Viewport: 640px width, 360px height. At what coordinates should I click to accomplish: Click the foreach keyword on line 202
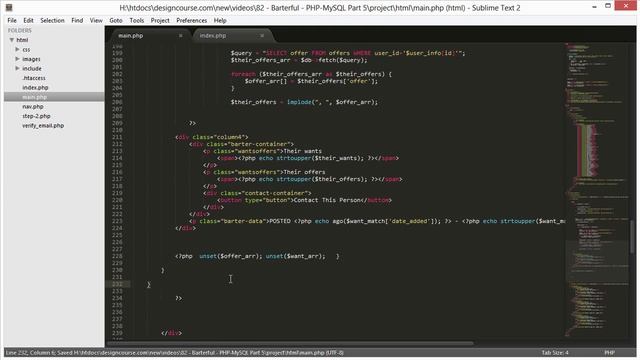(243, 74)
